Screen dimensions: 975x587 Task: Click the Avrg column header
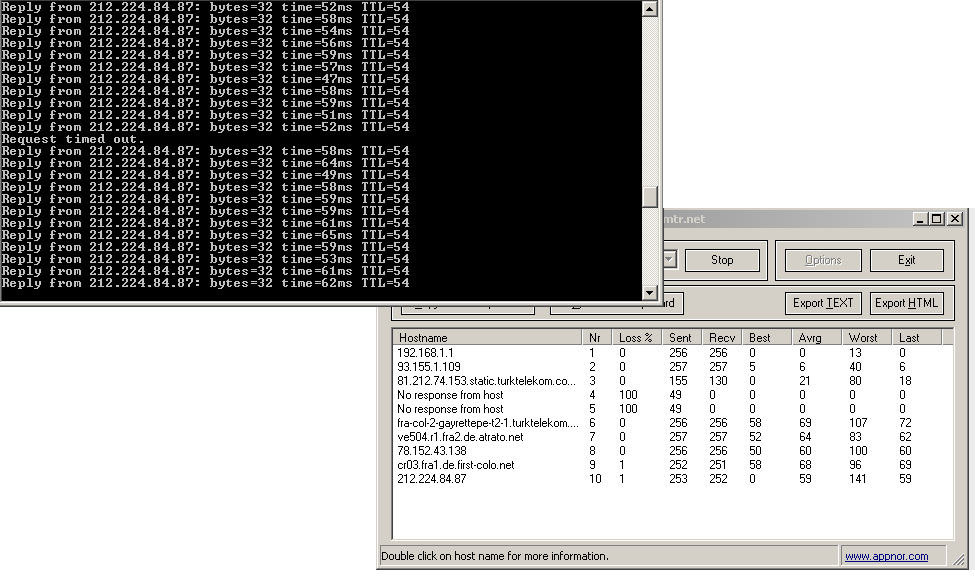pyautogui.click(x=816, y=338)
